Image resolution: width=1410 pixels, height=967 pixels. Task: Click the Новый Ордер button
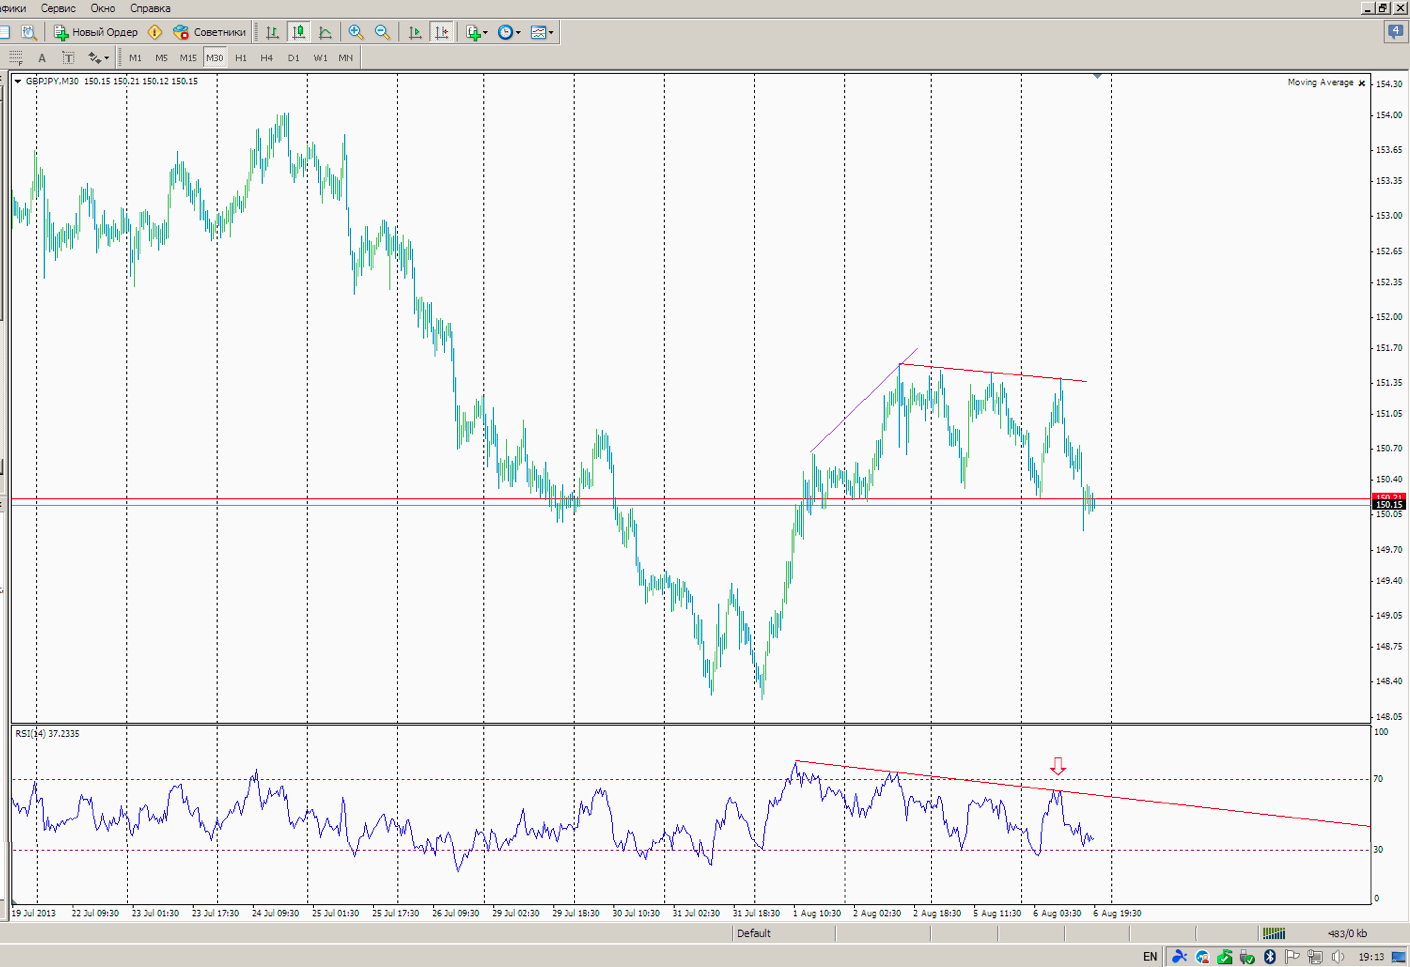click(96, 32)
